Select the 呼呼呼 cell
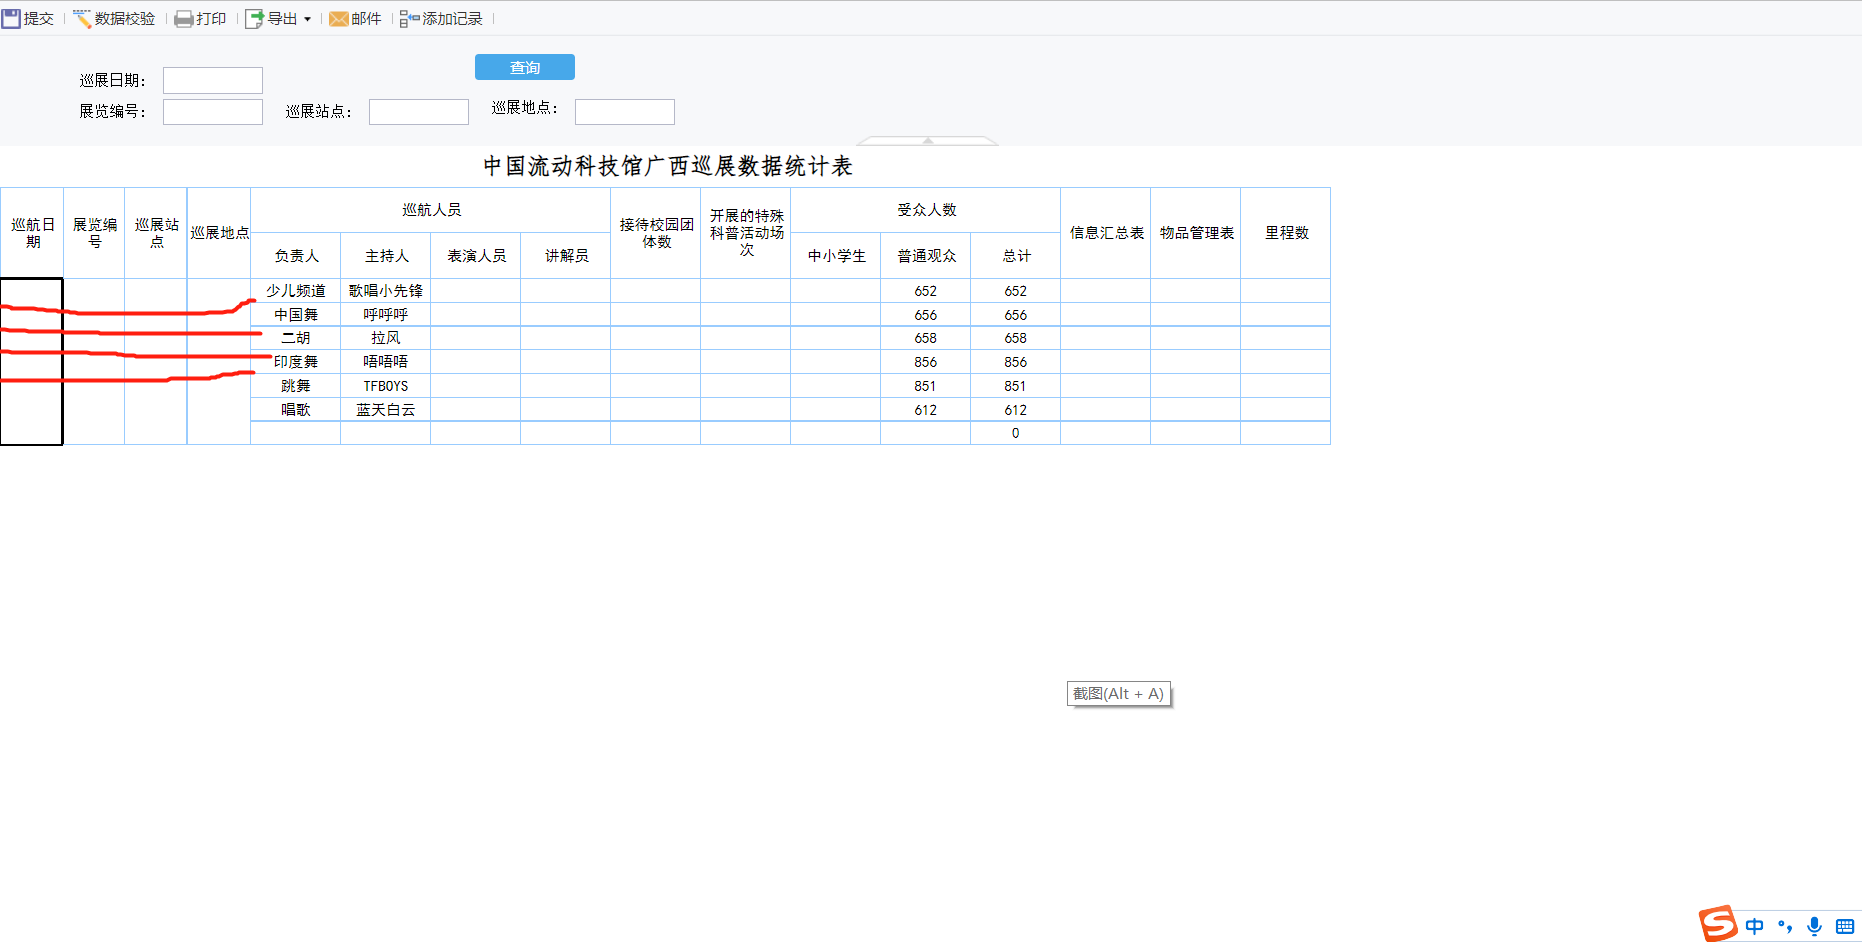The width and height of the screenshot is (1862, 942). point(386,315)
